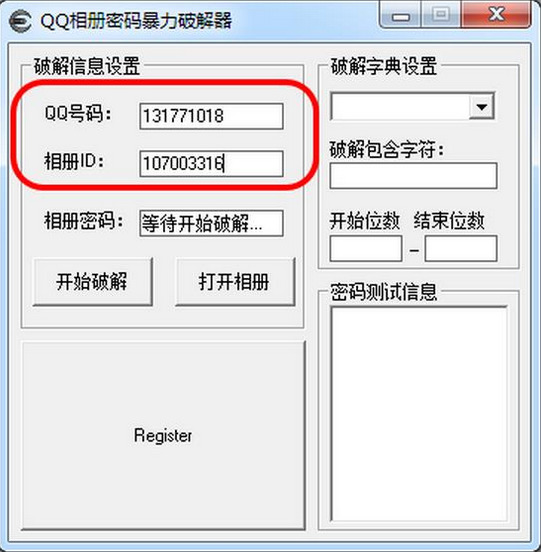
Task: Click inside the 密码测试信息 output area
Action: pyautogui.click(x=419, y=414)
